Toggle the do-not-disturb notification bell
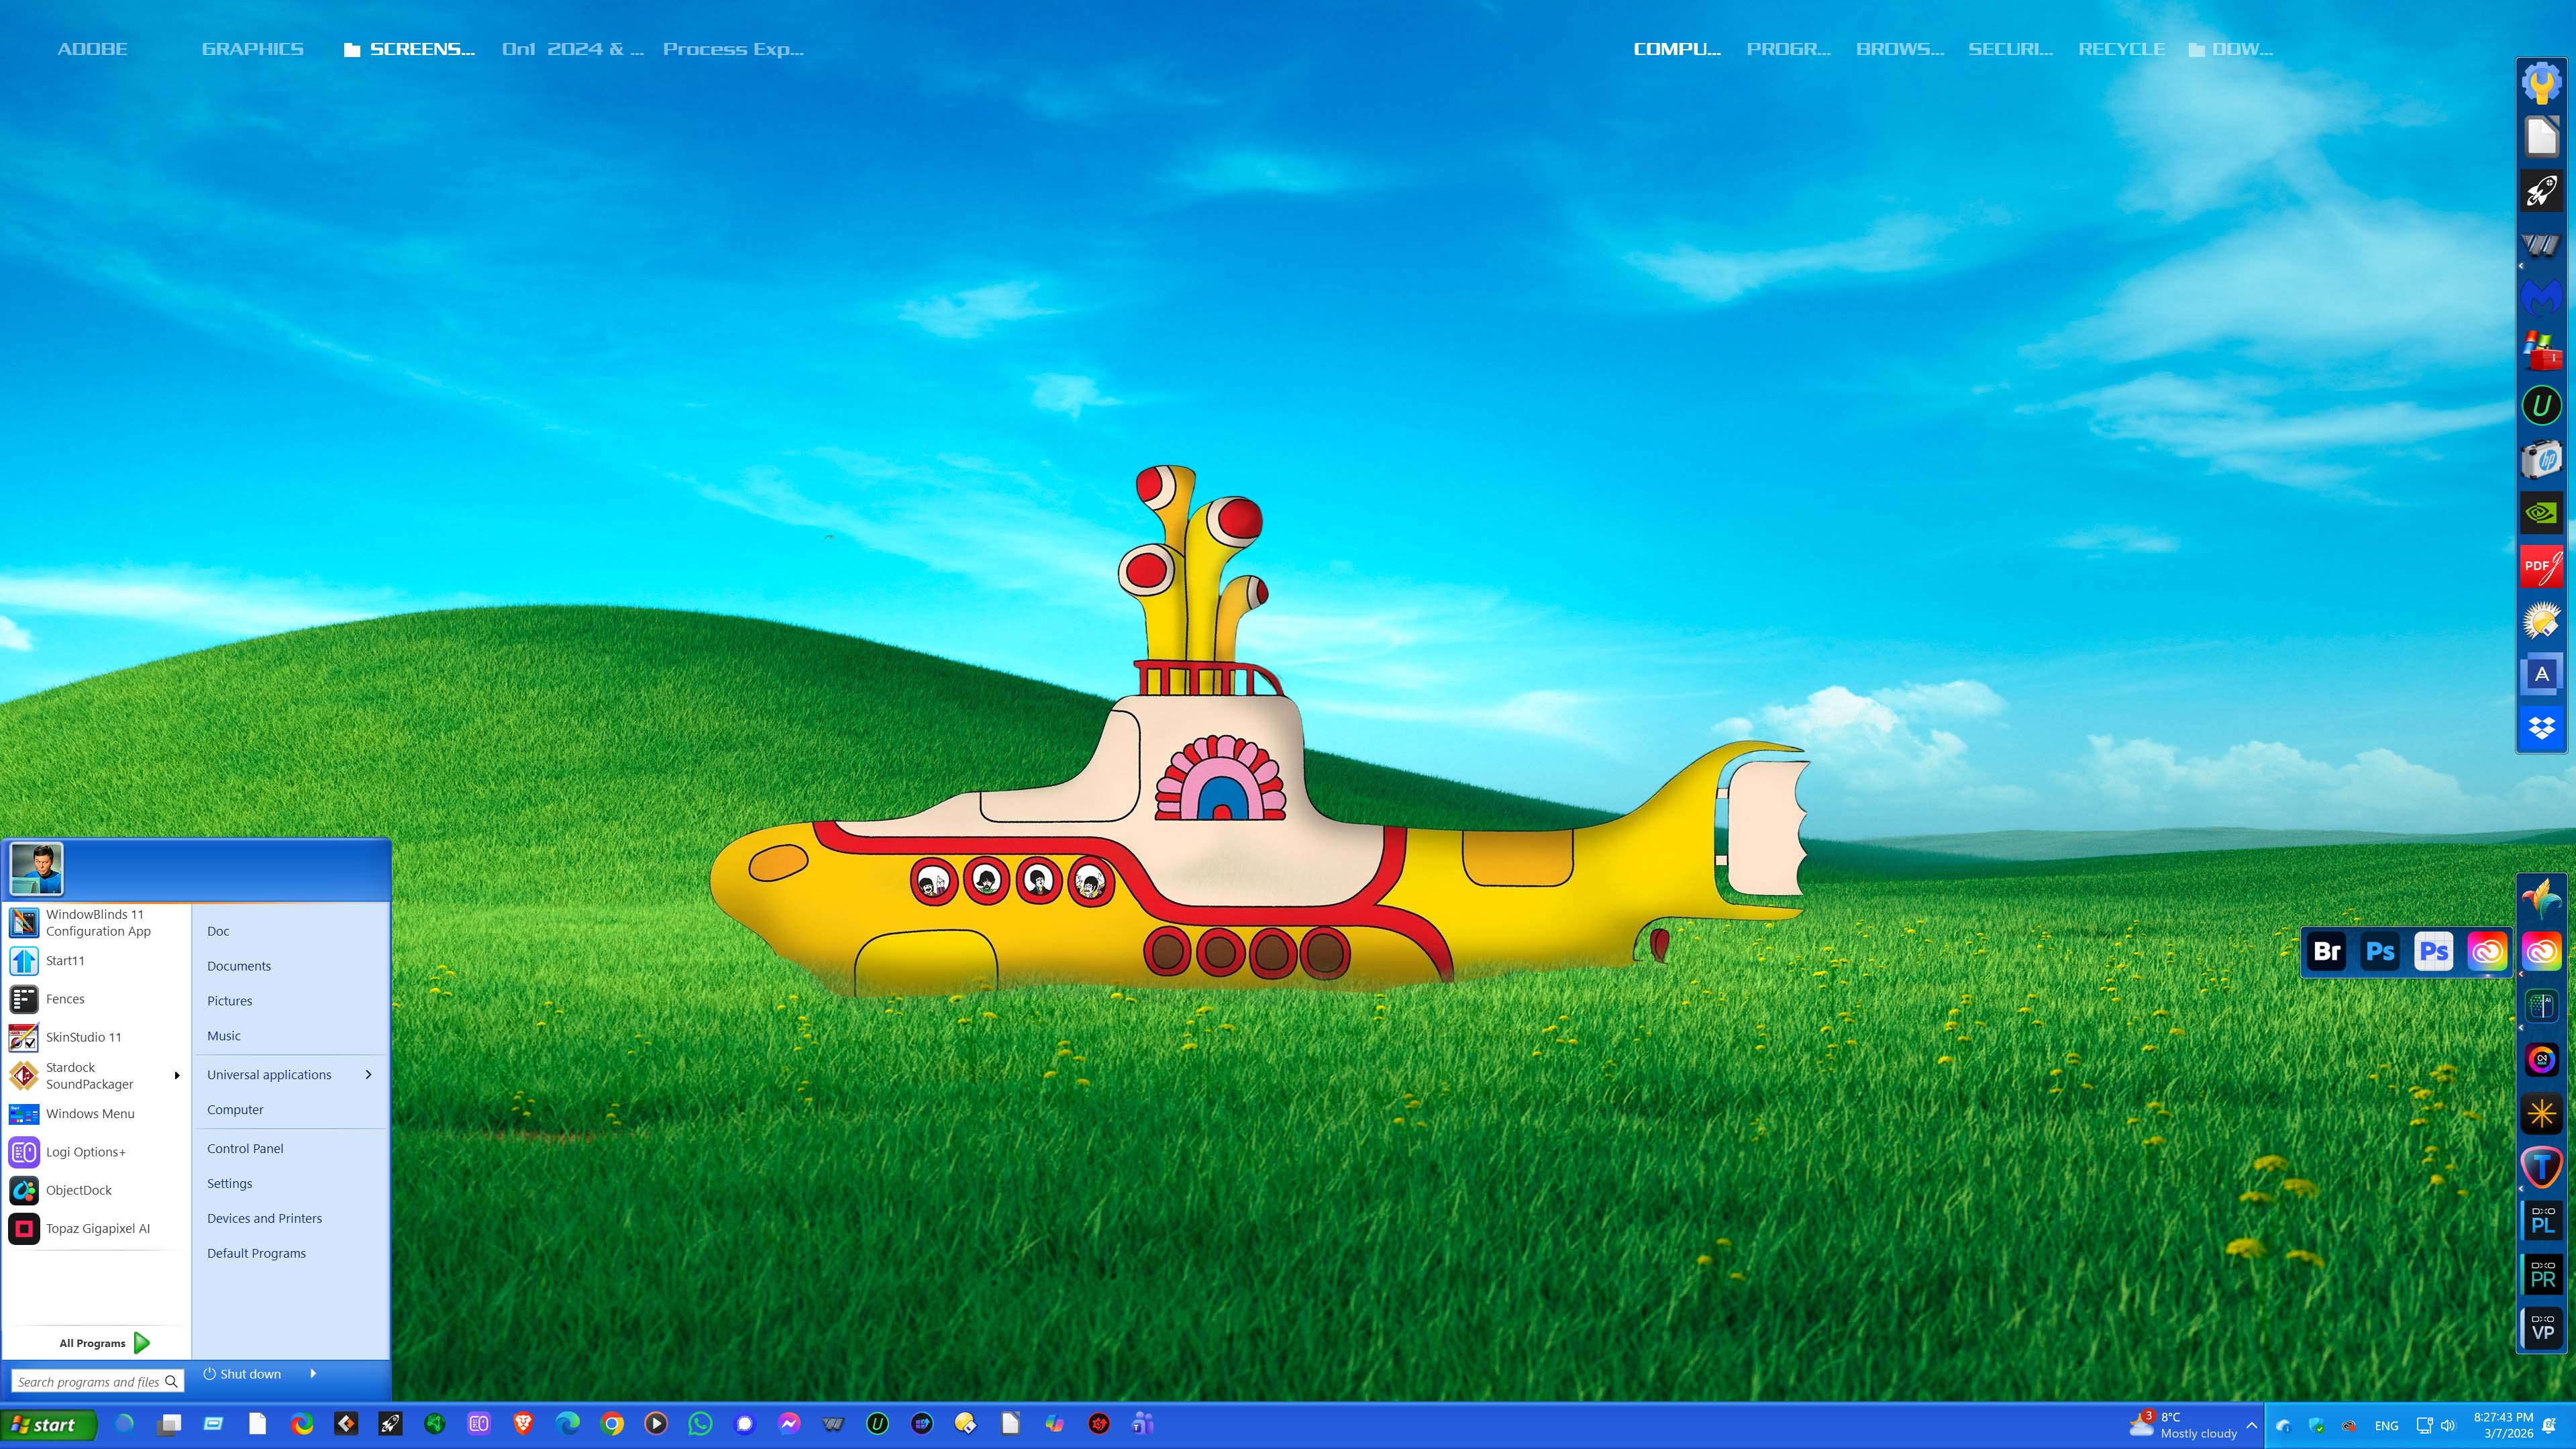 tap(2549, 1425)
